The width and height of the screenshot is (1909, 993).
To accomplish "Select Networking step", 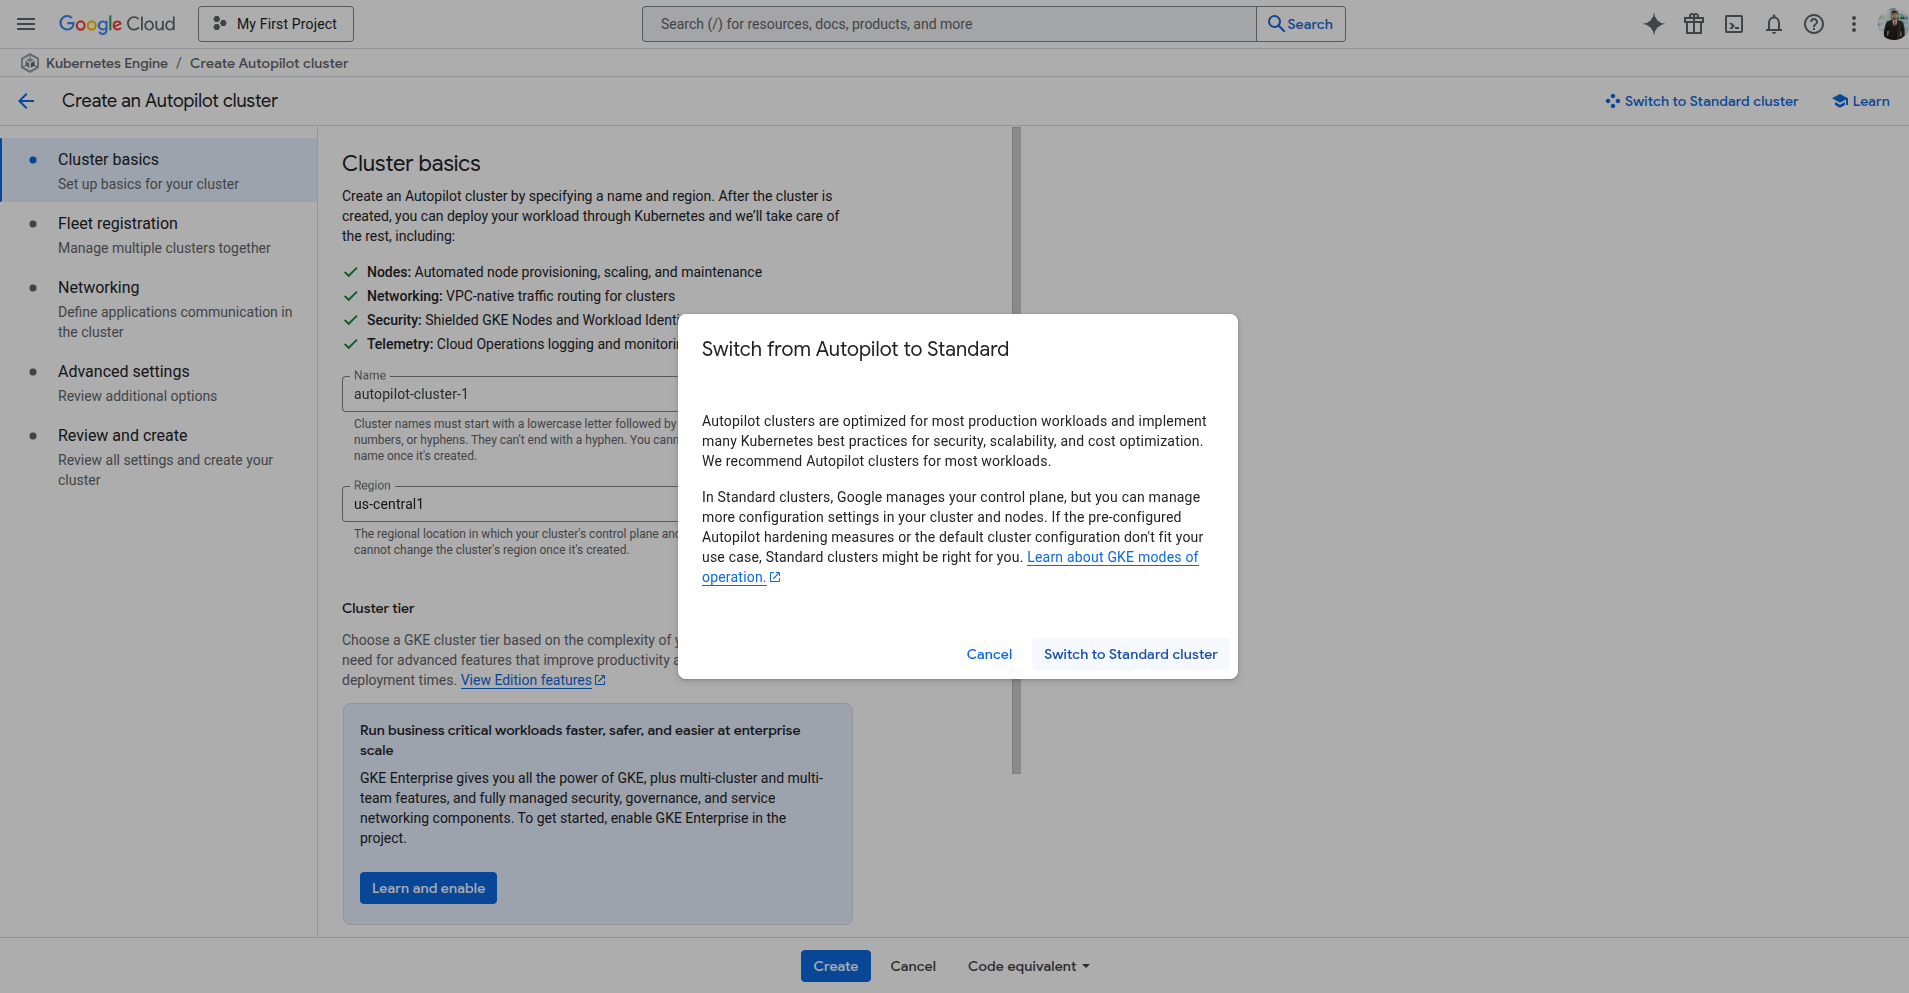I will (x=159, y=308).
